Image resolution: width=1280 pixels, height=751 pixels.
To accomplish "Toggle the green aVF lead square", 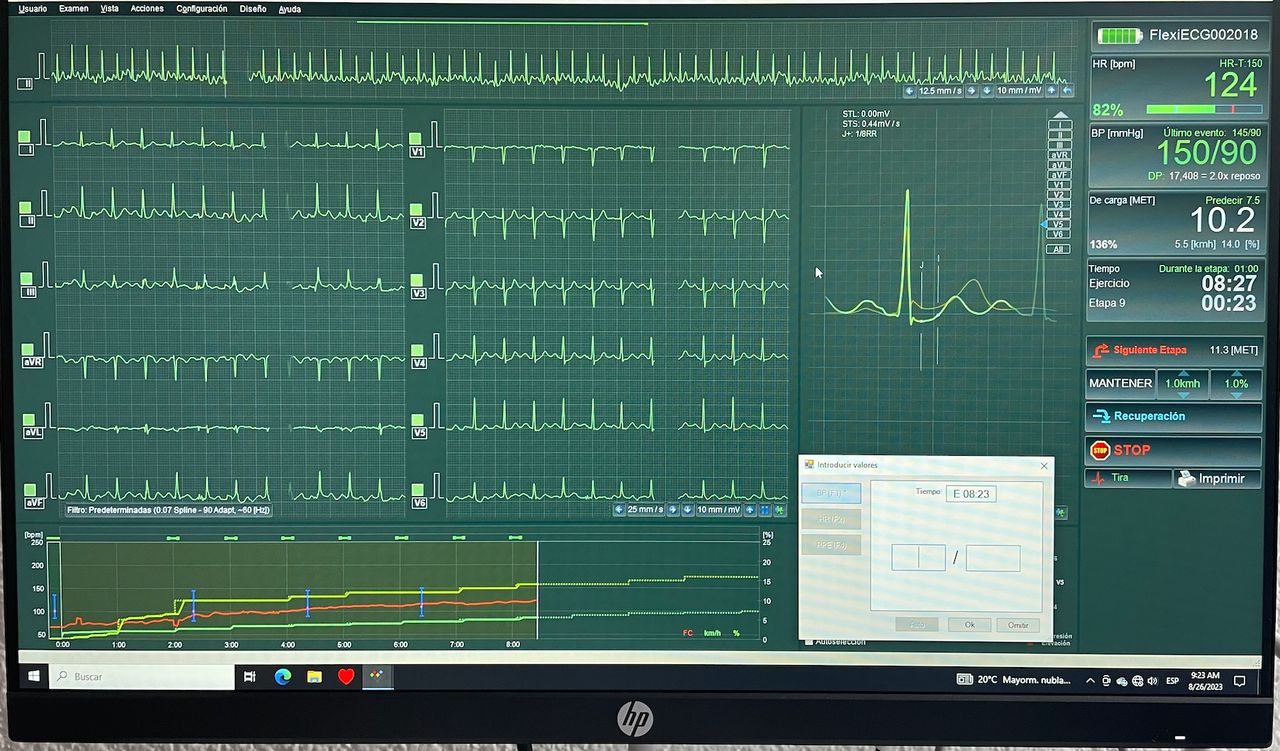I will (x=26, y=488).
